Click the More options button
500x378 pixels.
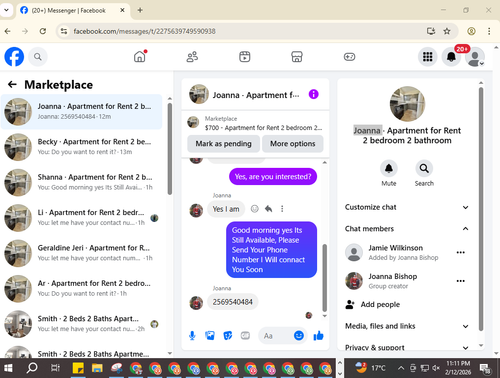293,144
